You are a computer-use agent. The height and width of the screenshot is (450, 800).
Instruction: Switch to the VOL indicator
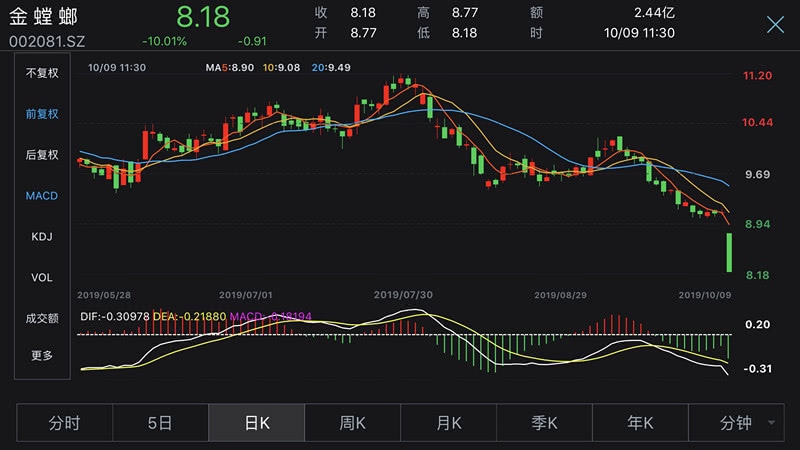pos(42,277)
